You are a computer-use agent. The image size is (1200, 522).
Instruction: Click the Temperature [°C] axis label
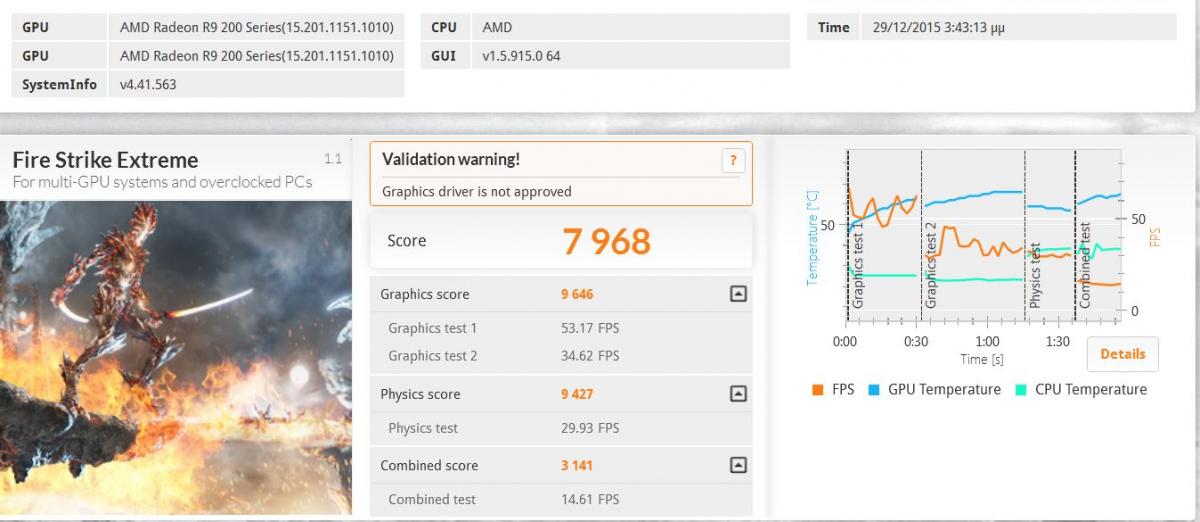tap(812, 237)
